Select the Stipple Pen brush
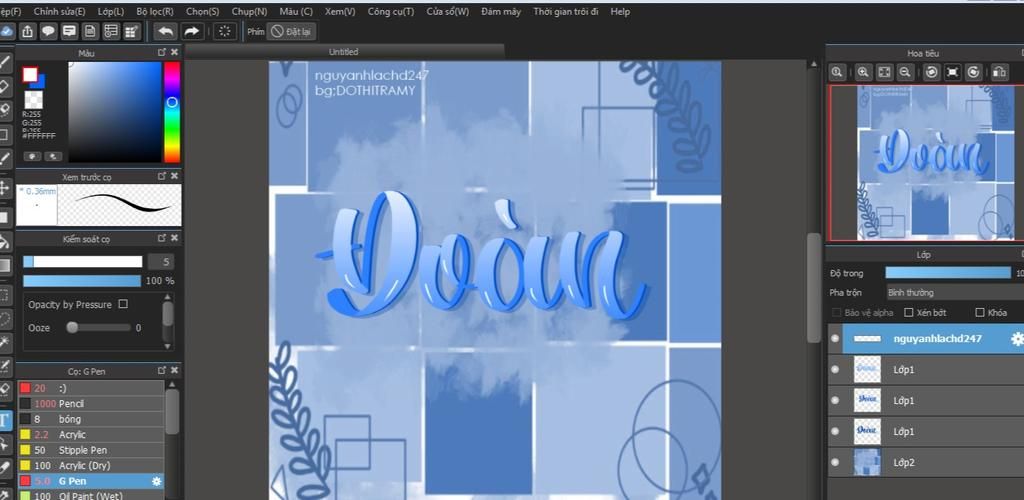 pos(91,450)
